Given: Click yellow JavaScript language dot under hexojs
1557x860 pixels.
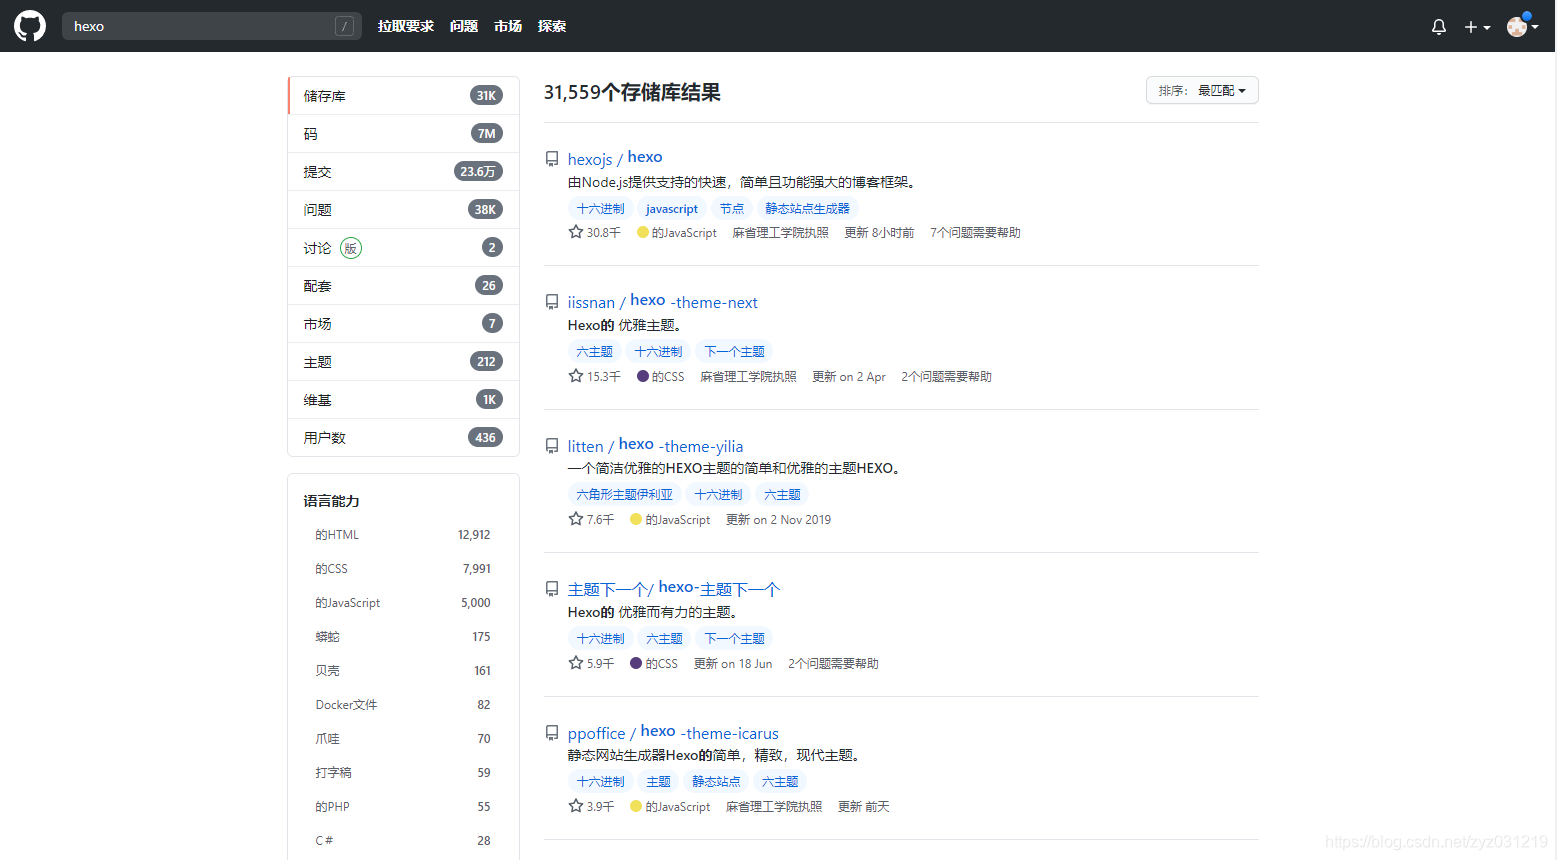Looking at the screenshot, I should [x=643, y=232].
